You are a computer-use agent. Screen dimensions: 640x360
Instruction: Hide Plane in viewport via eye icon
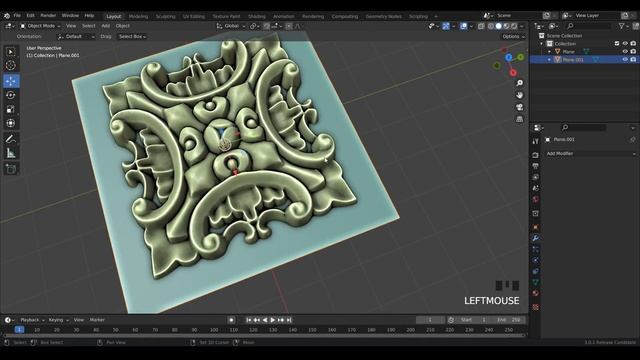coord(625,51)
